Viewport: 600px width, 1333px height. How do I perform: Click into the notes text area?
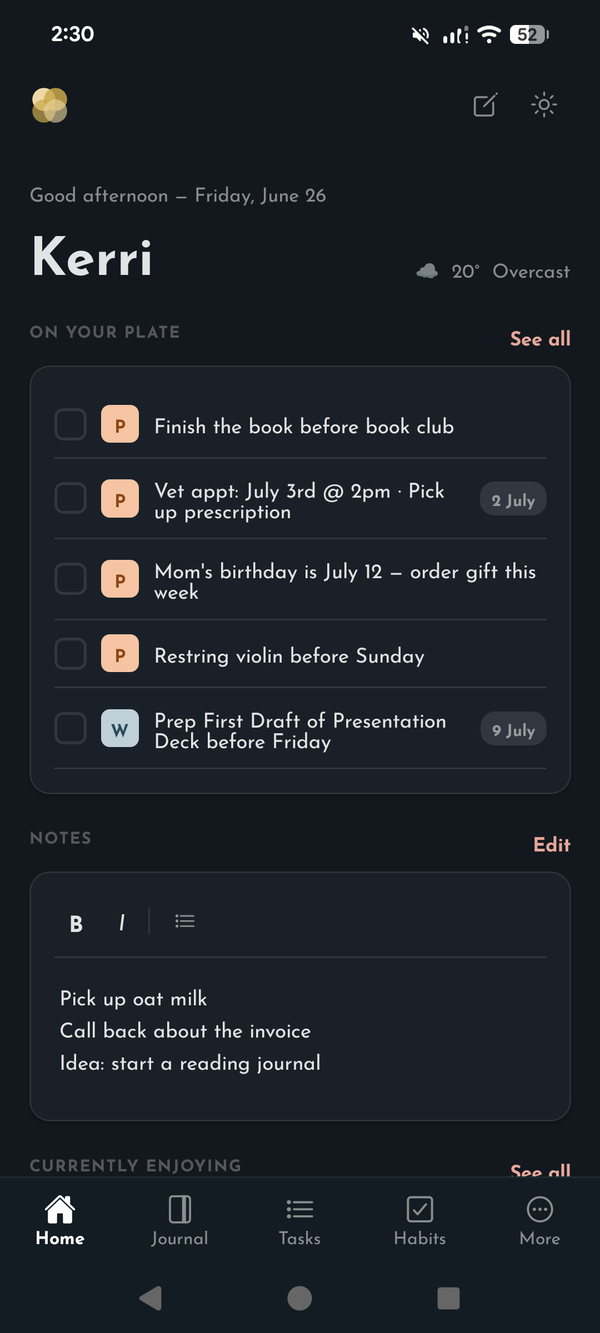300,1031
